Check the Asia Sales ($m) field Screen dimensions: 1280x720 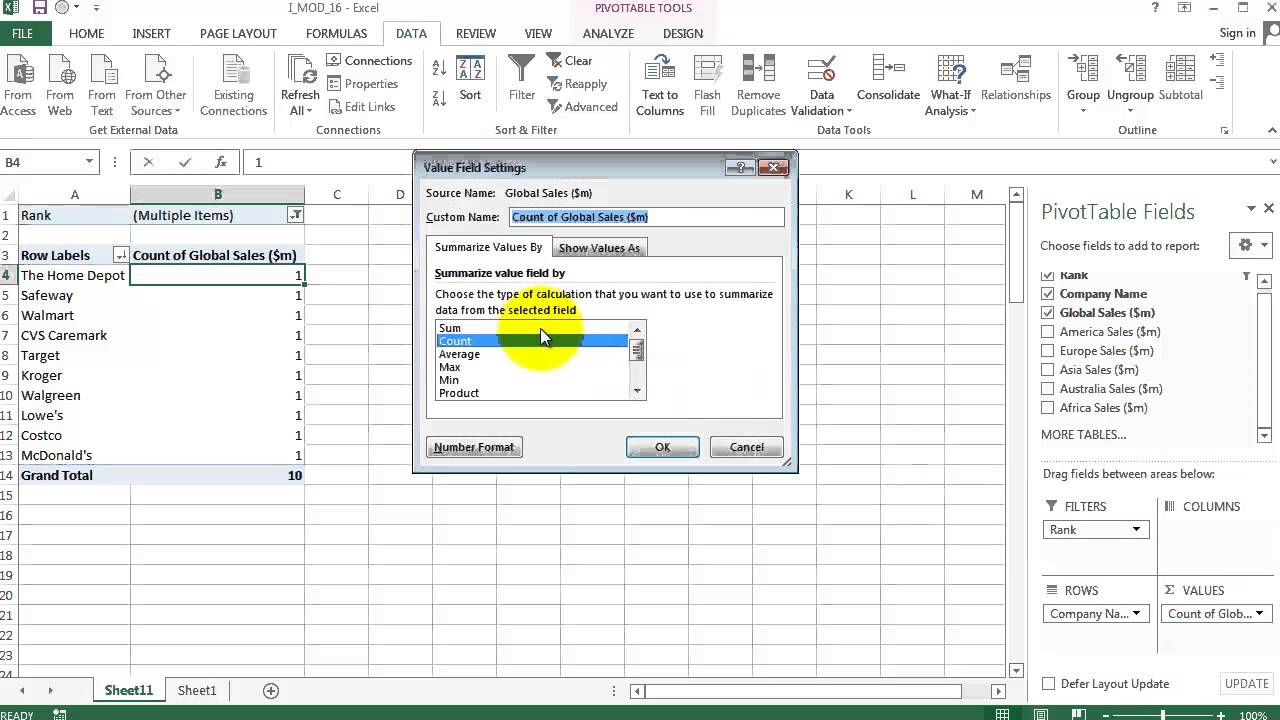pyautogui.click(x=1048, y=370)
